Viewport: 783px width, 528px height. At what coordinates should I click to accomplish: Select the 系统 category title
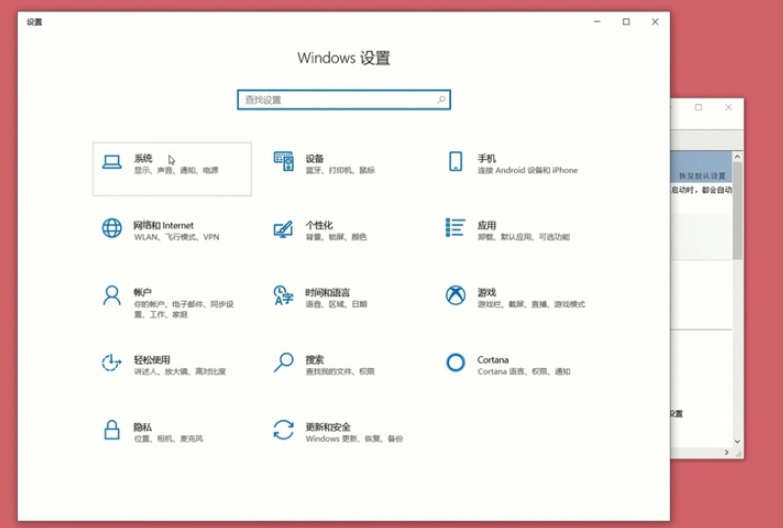(x=143, y=158)
